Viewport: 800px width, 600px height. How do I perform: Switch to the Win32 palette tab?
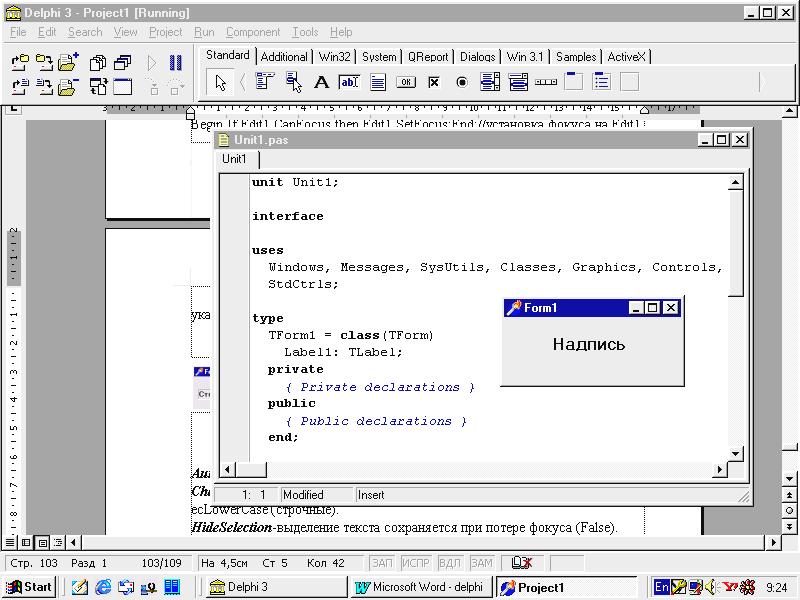pyautogui.click(x=334, y=57)
